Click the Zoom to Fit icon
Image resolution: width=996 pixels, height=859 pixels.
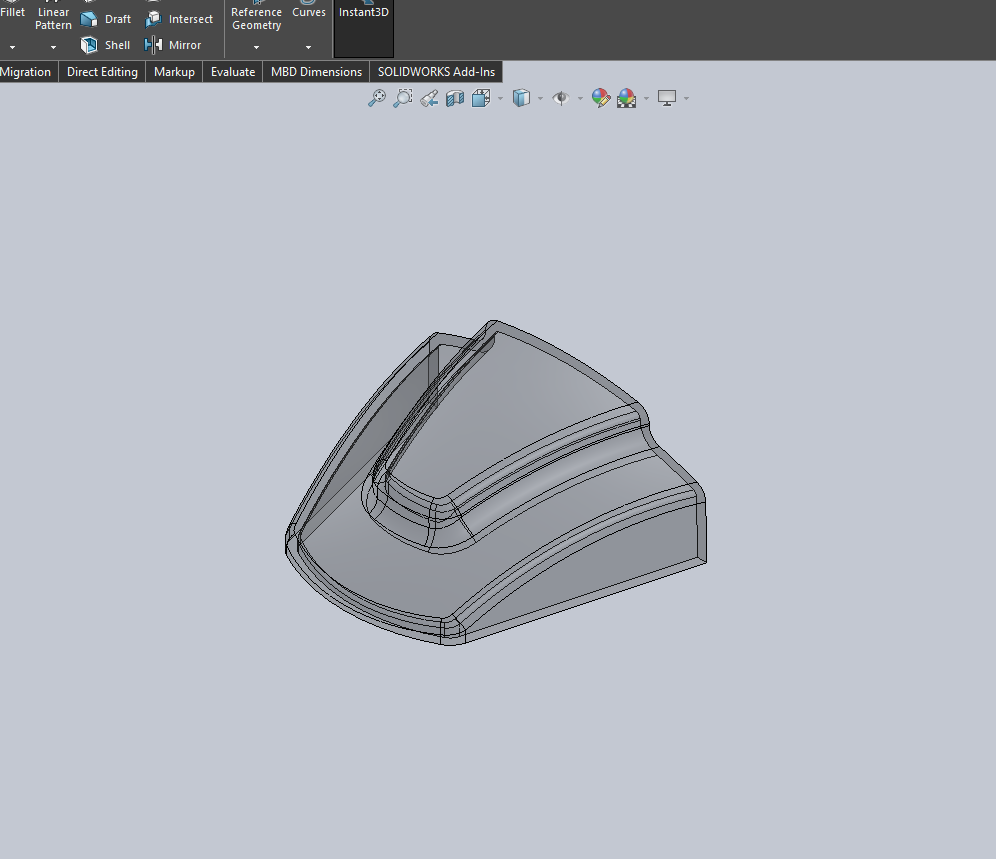coord(376,97)
